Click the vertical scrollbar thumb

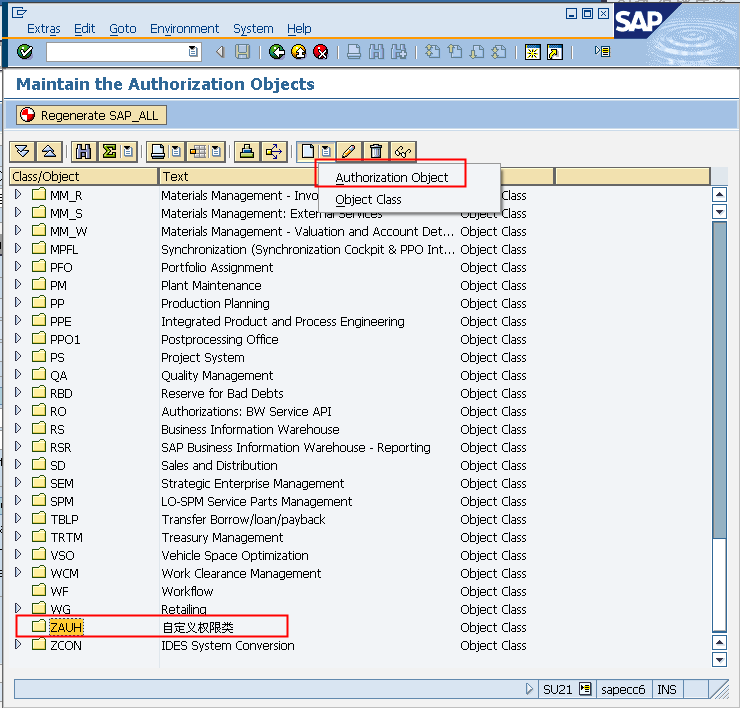[x=719, y=379]
